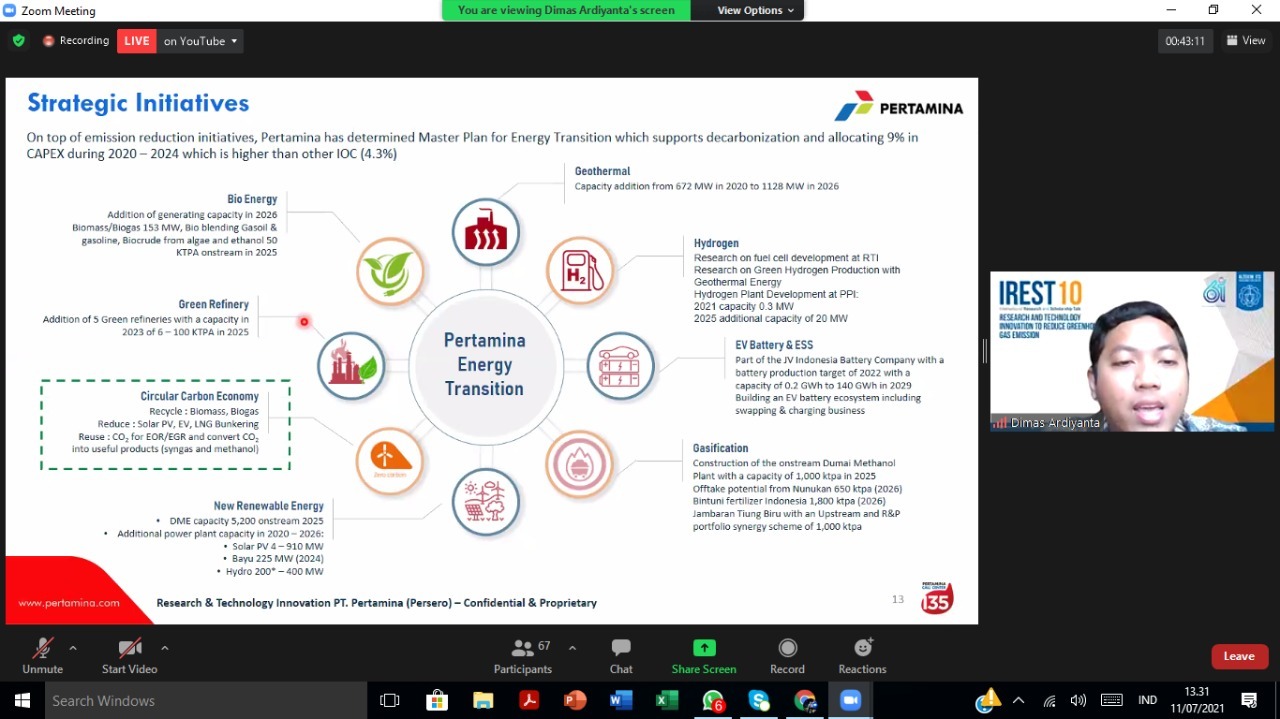This screenshot has width=1280, height=719.
Task: Expand audio options arrow beside Unmute
Action: tap(73, 648)
